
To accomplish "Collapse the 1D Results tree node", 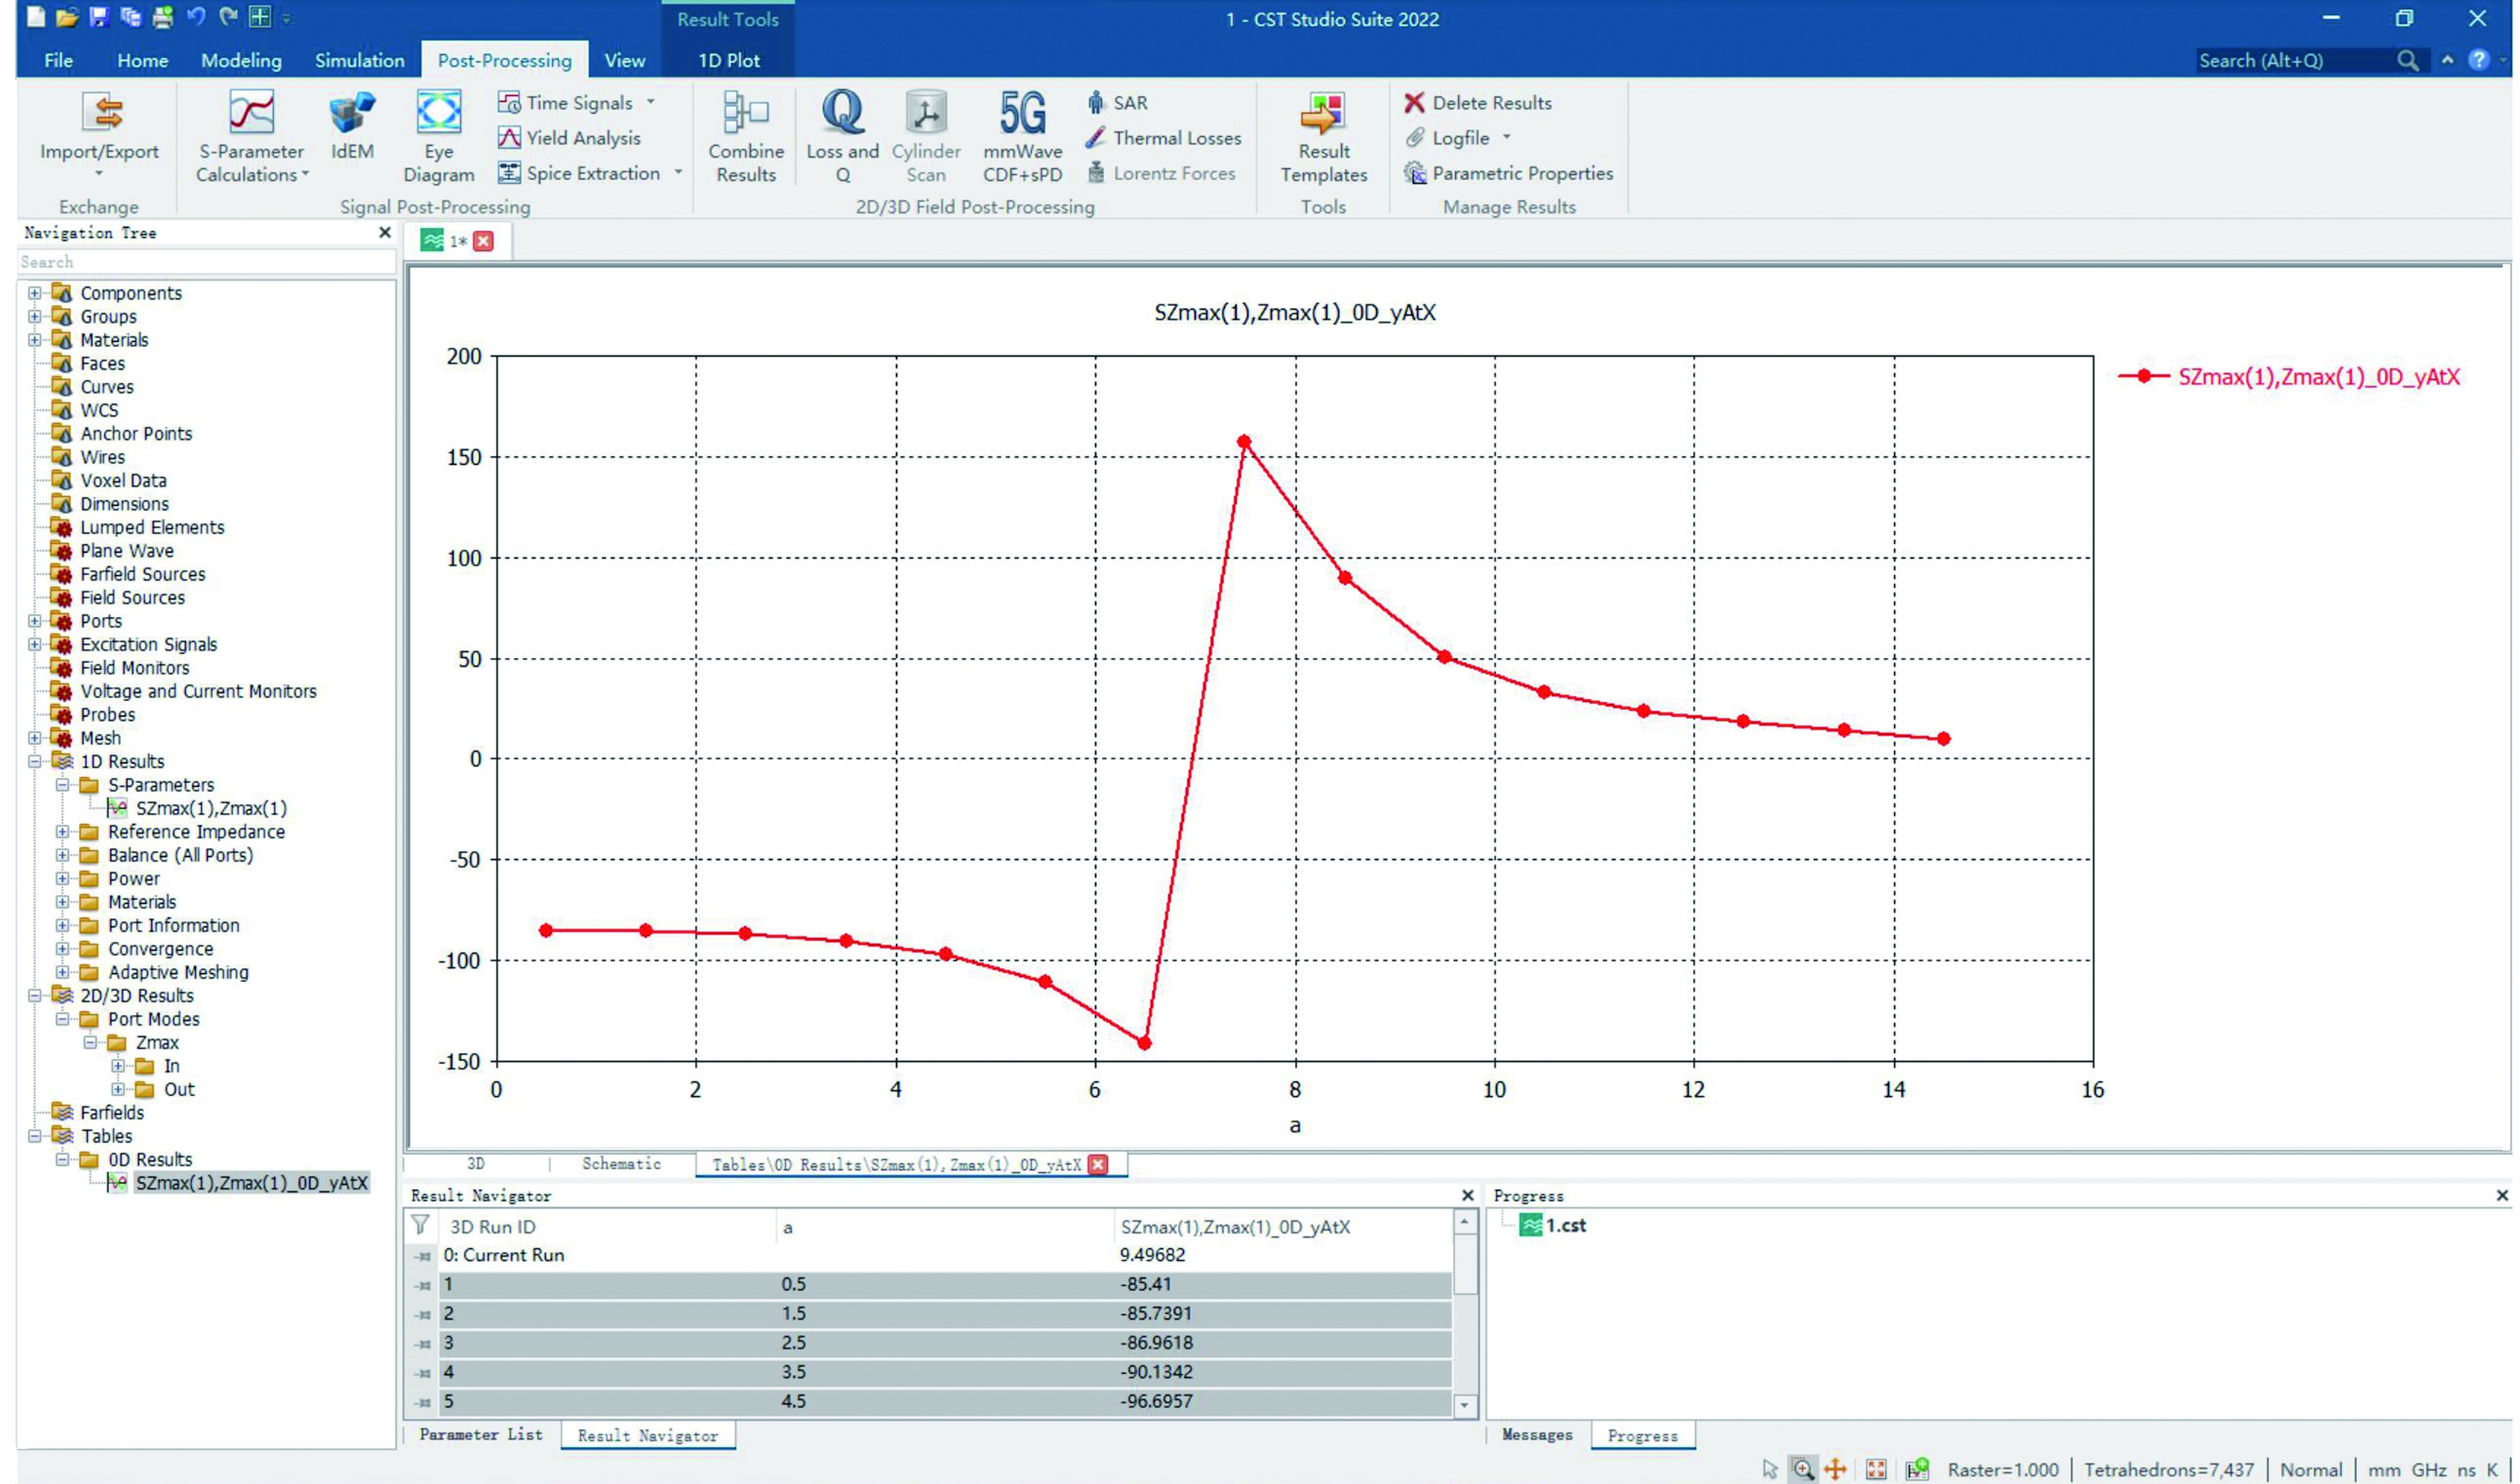I will [35, 761].
